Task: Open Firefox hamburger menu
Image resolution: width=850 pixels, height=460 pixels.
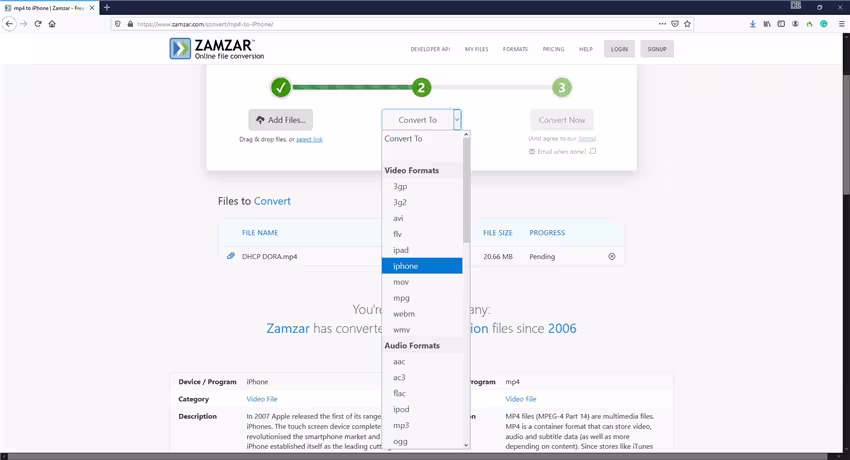Action: coord(841,24)
